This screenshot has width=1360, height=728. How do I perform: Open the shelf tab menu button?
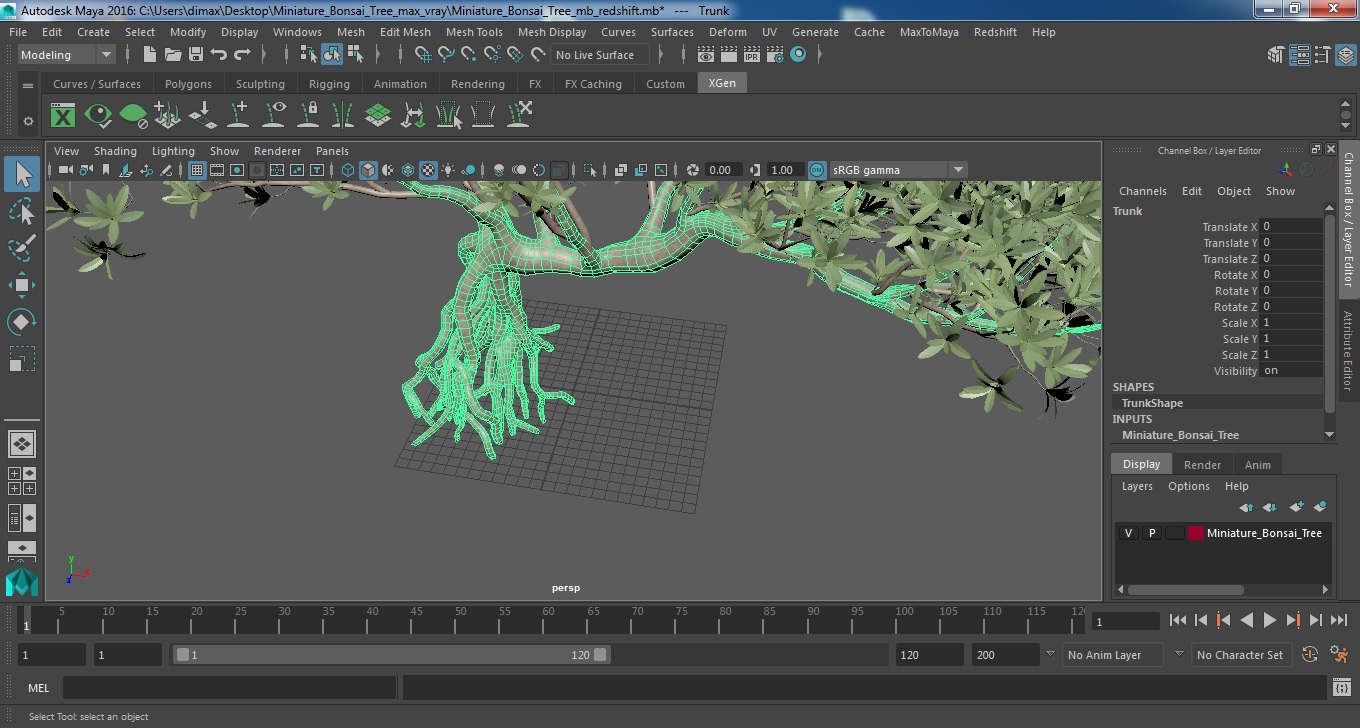coord(28,86)
